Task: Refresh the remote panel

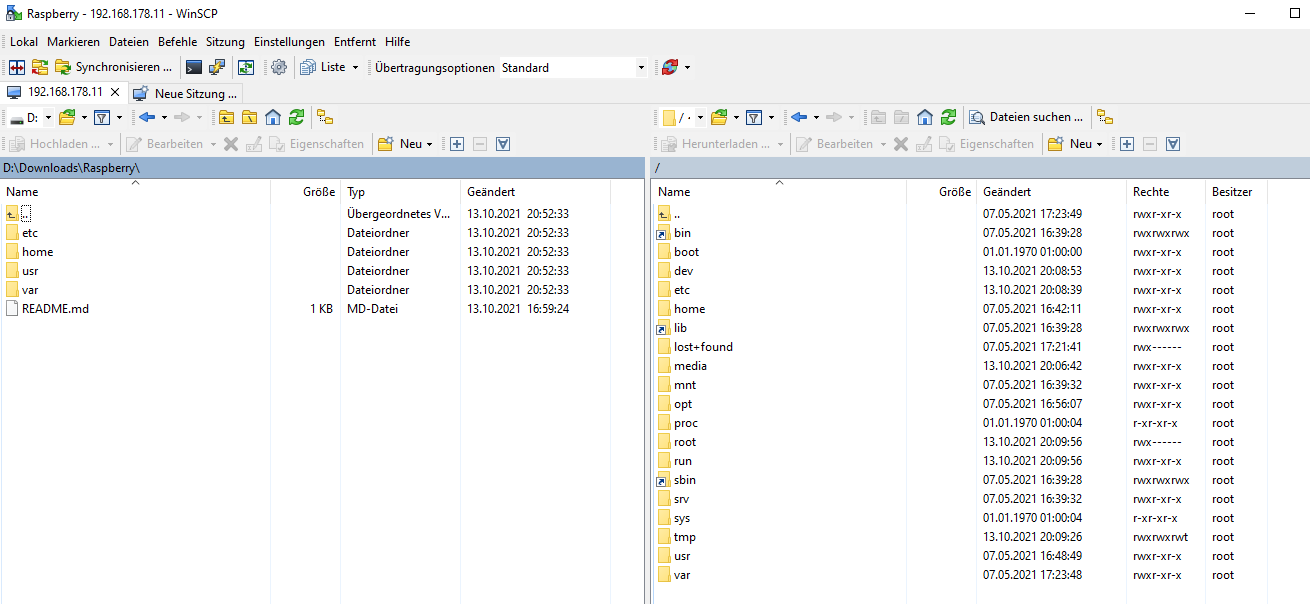Action: pos(948,117)
